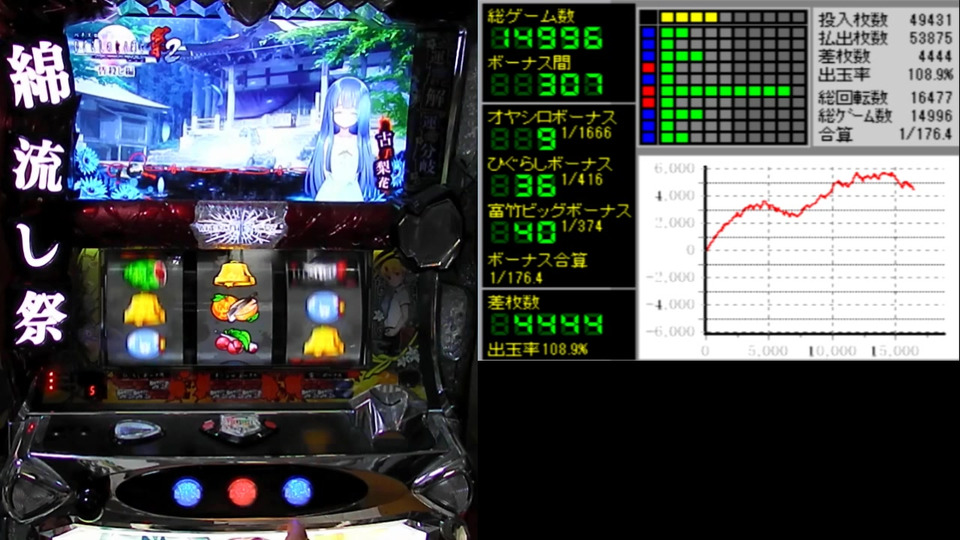Click the cherry symbol on center reel

(x=236, y=342)
